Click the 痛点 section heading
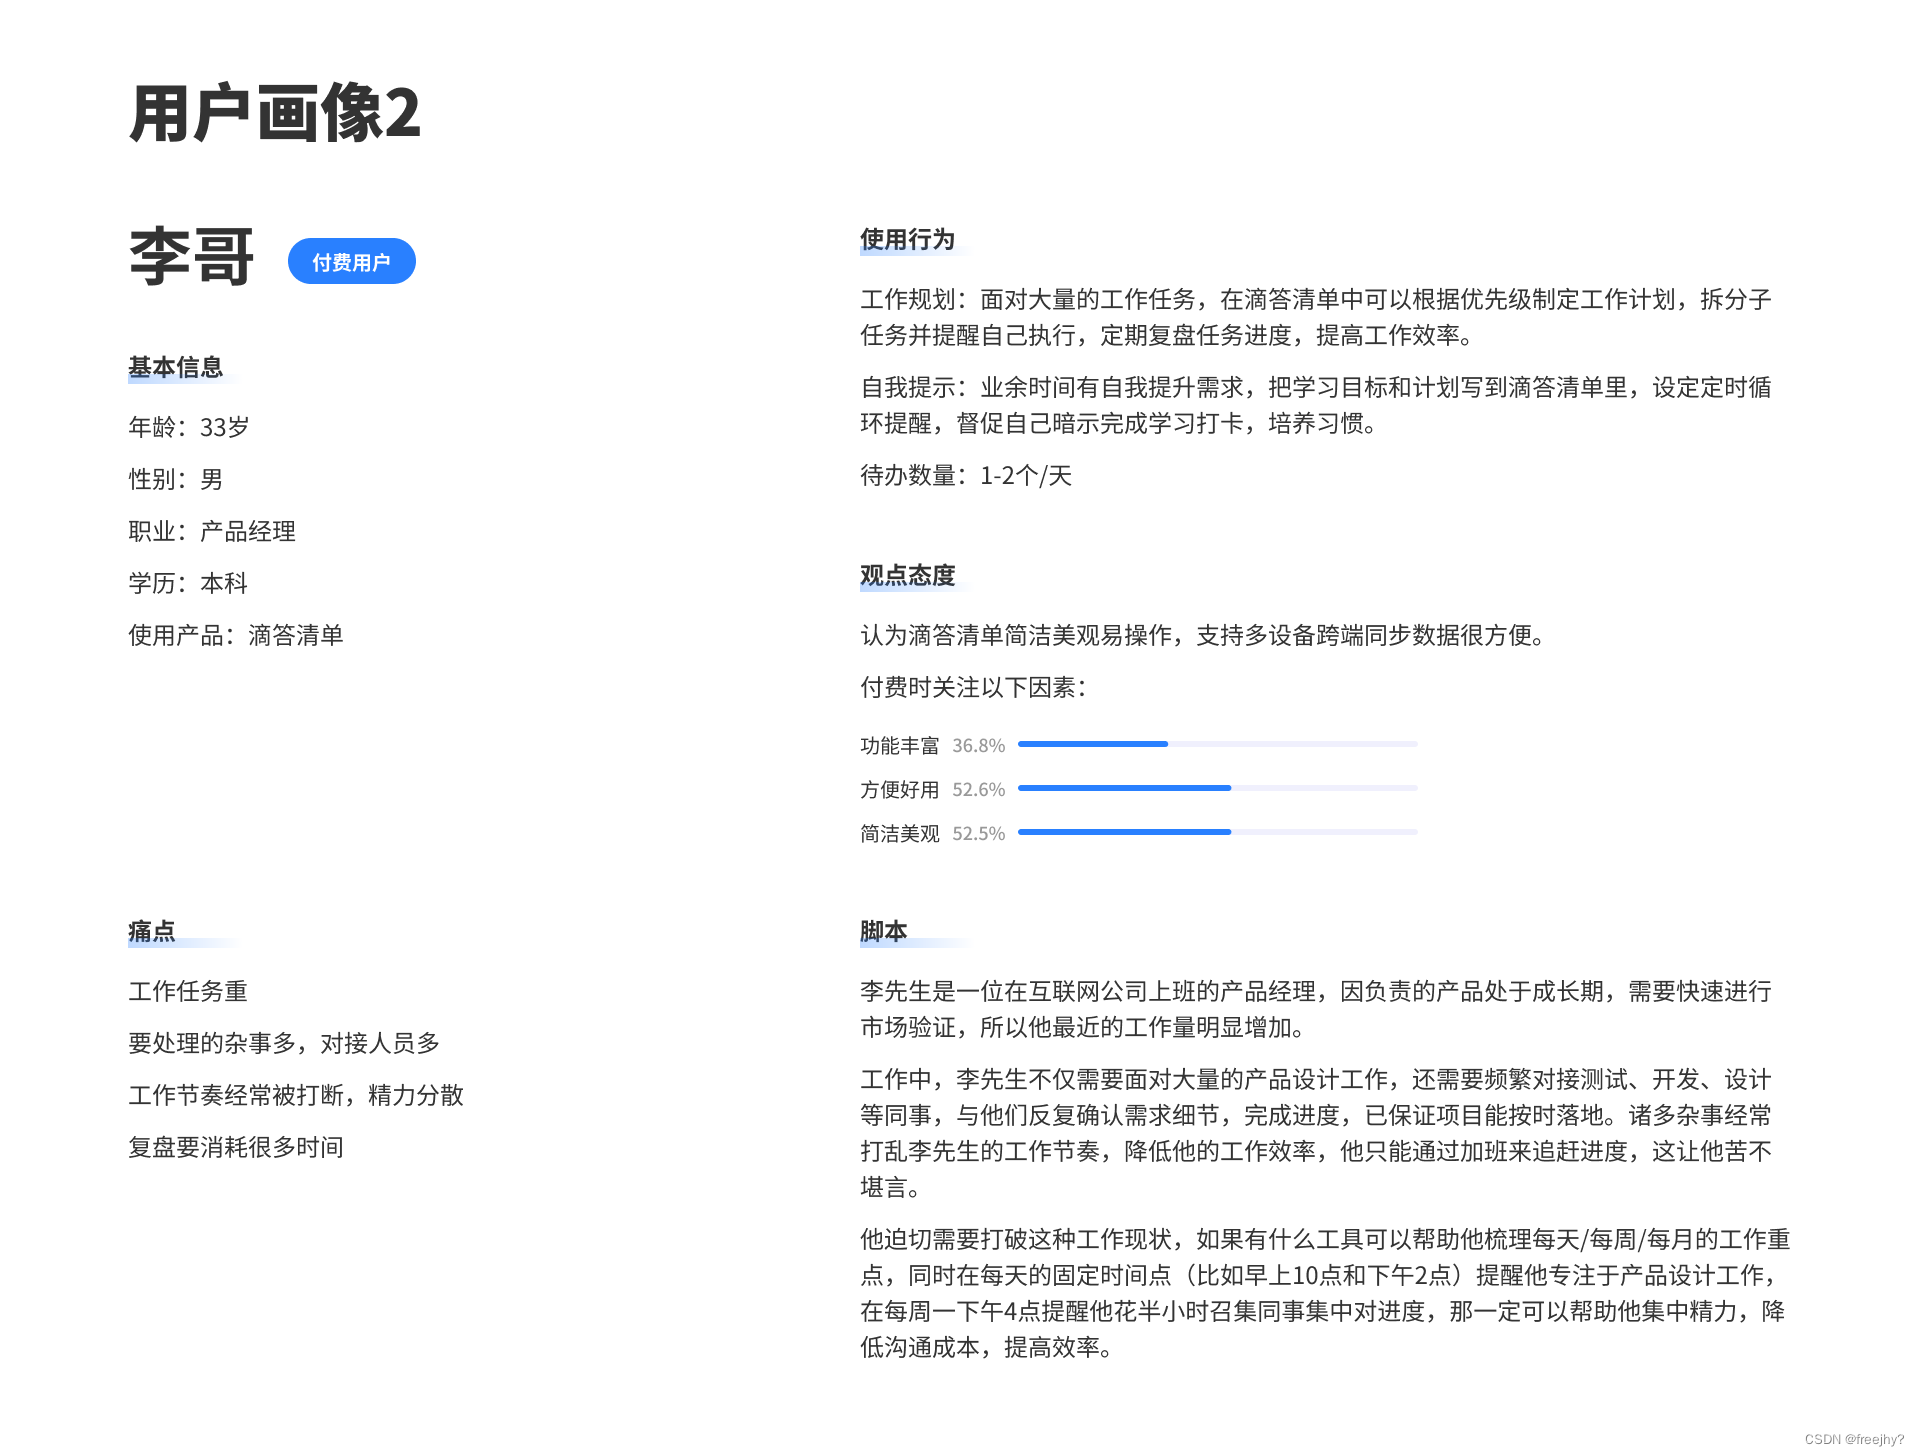Viewport: 1920px width, 1456px height. 152,931
